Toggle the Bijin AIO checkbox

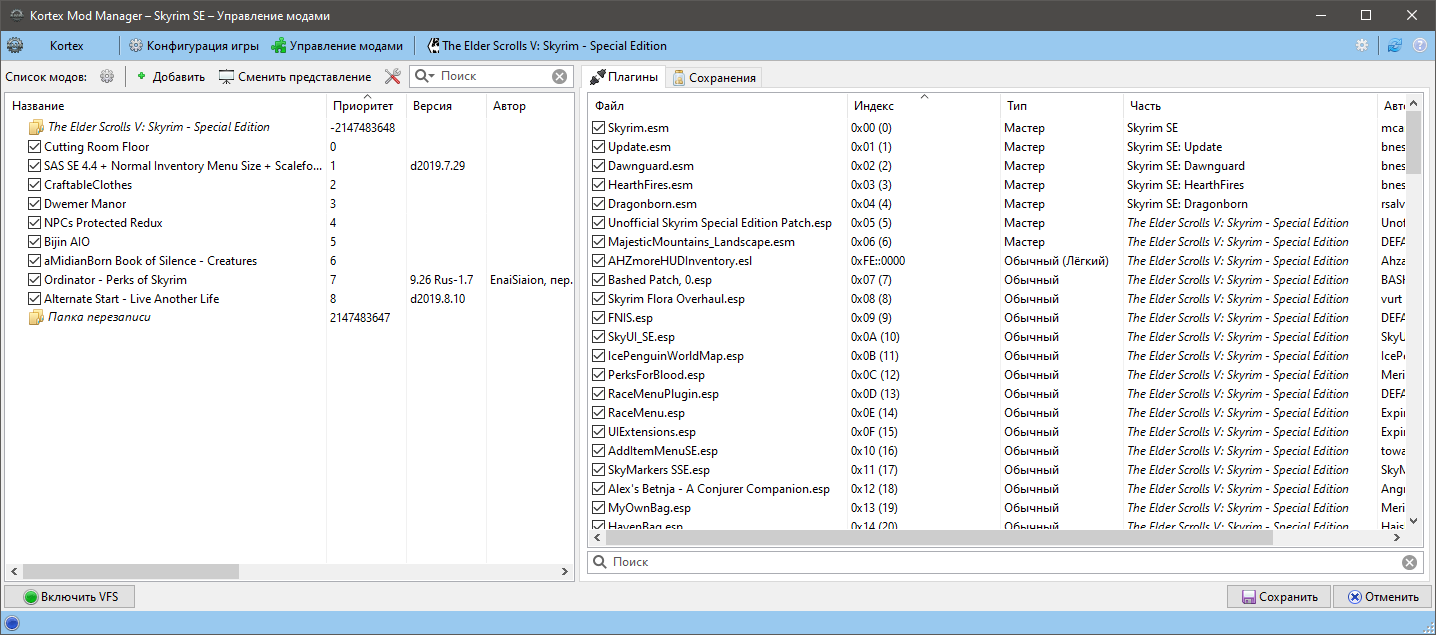(x=35, y=241)
